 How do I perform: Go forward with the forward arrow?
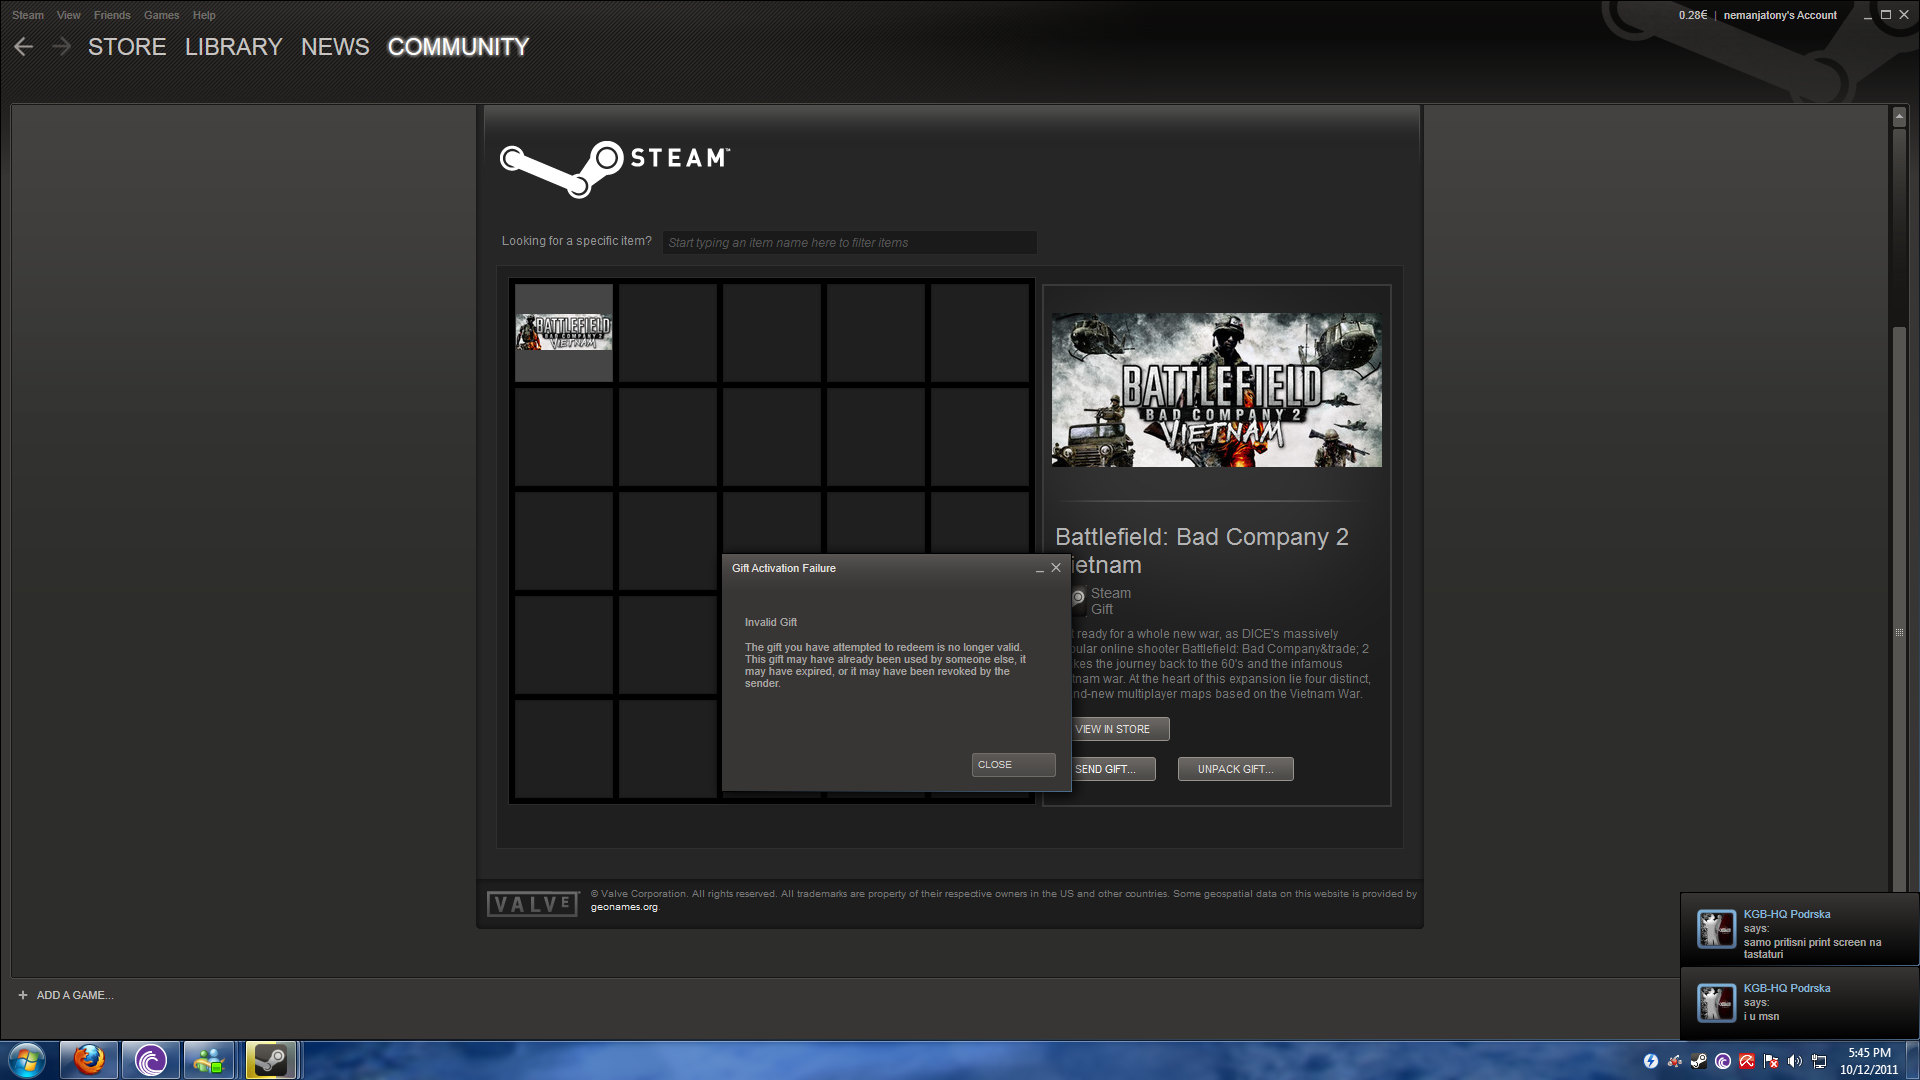pos(61,47)
